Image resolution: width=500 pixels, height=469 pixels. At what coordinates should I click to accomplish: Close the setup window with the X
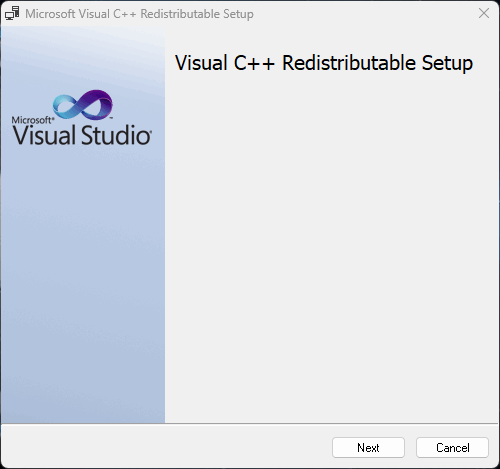coord(484,13)
